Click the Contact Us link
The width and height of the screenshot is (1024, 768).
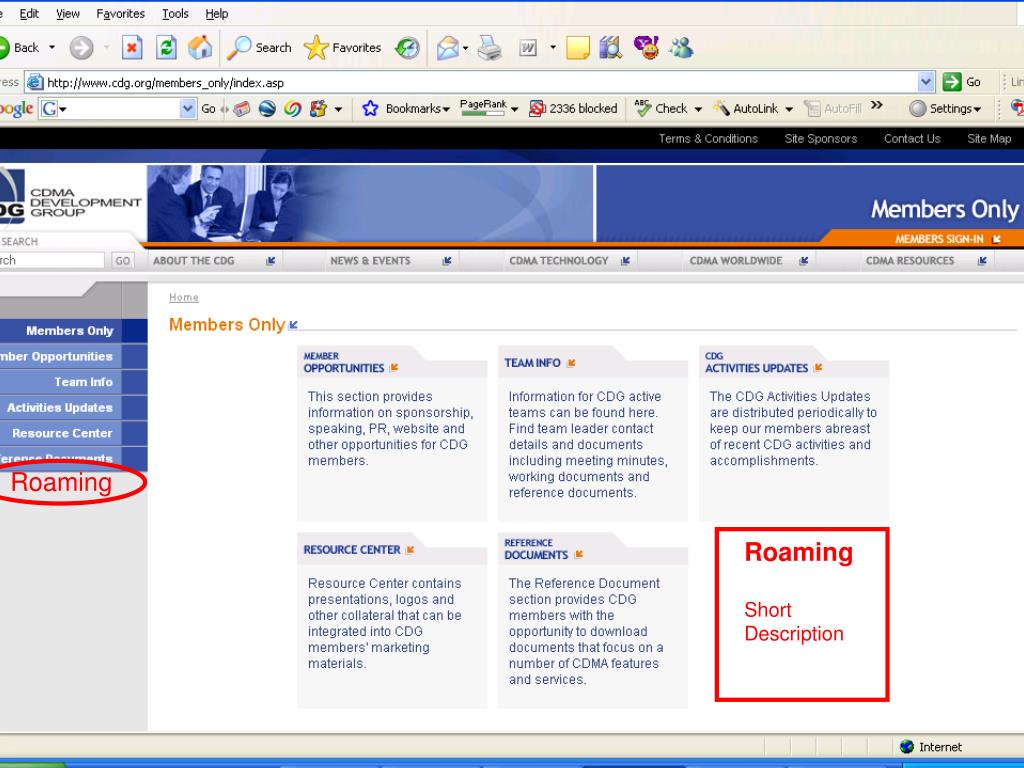pyautogui.click(x=912, y=138)
